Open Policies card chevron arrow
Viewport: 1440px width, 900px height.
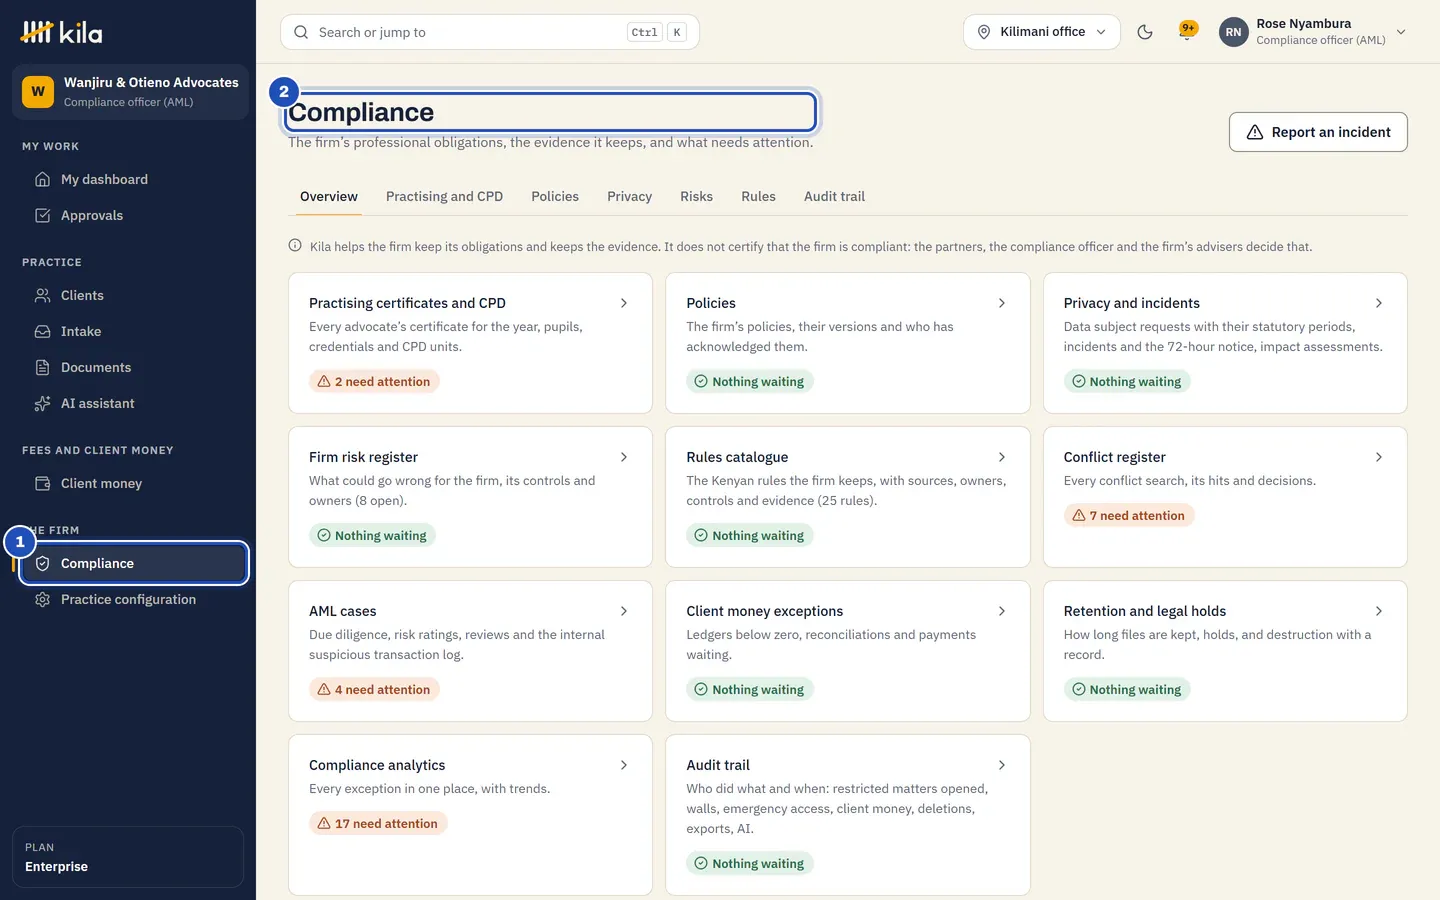point(1002,303)
